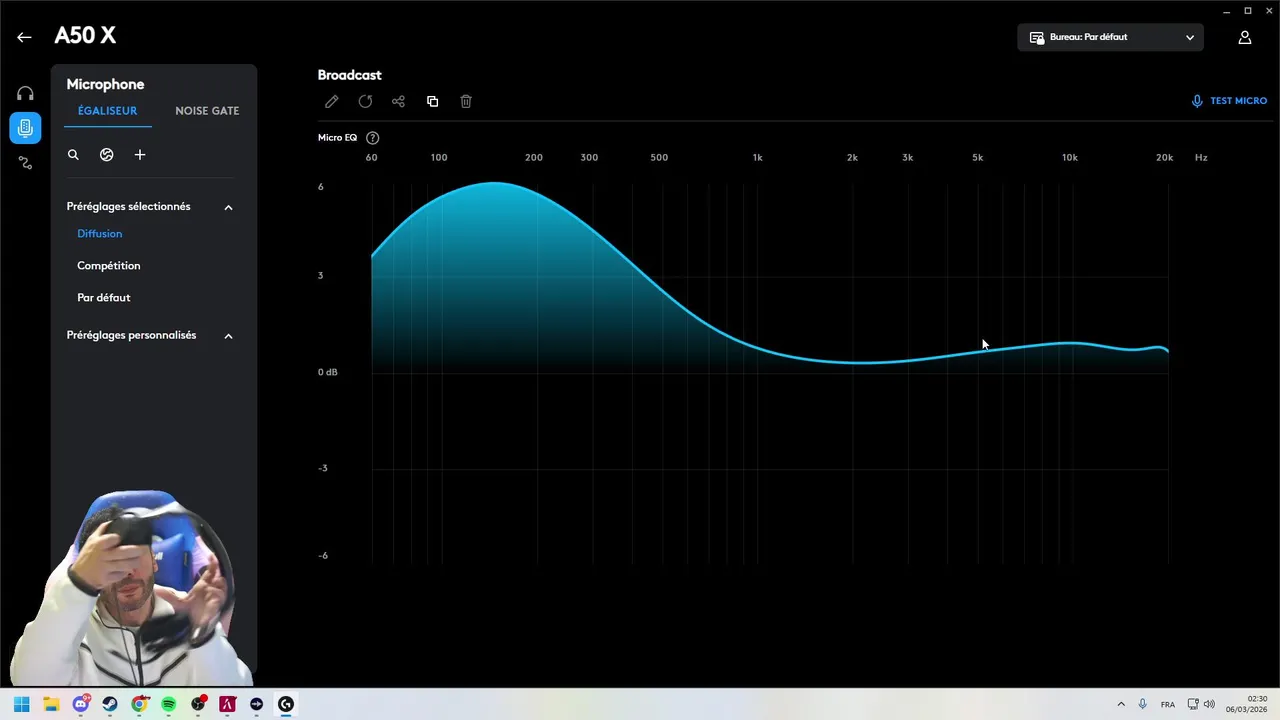
Task: Browse community presets via the globe icon
Action: 107,155
